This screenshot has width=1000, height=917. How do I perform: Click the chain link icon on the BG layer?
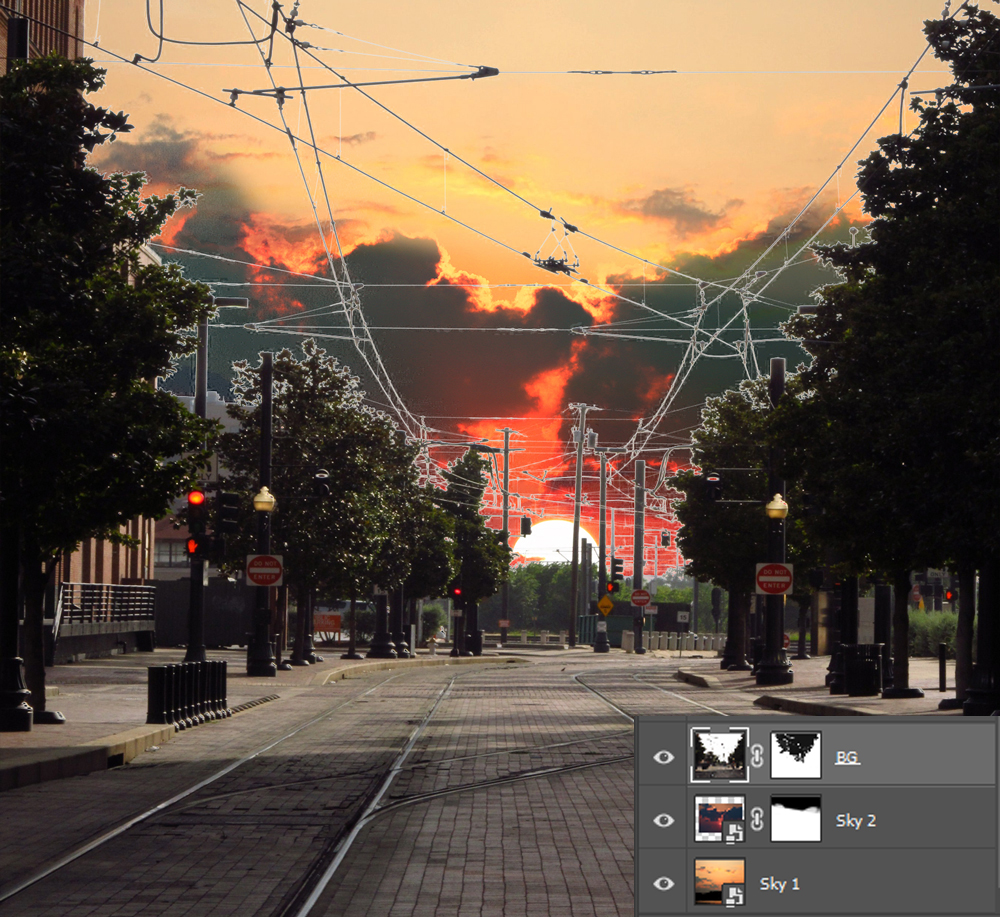point(757,757)
